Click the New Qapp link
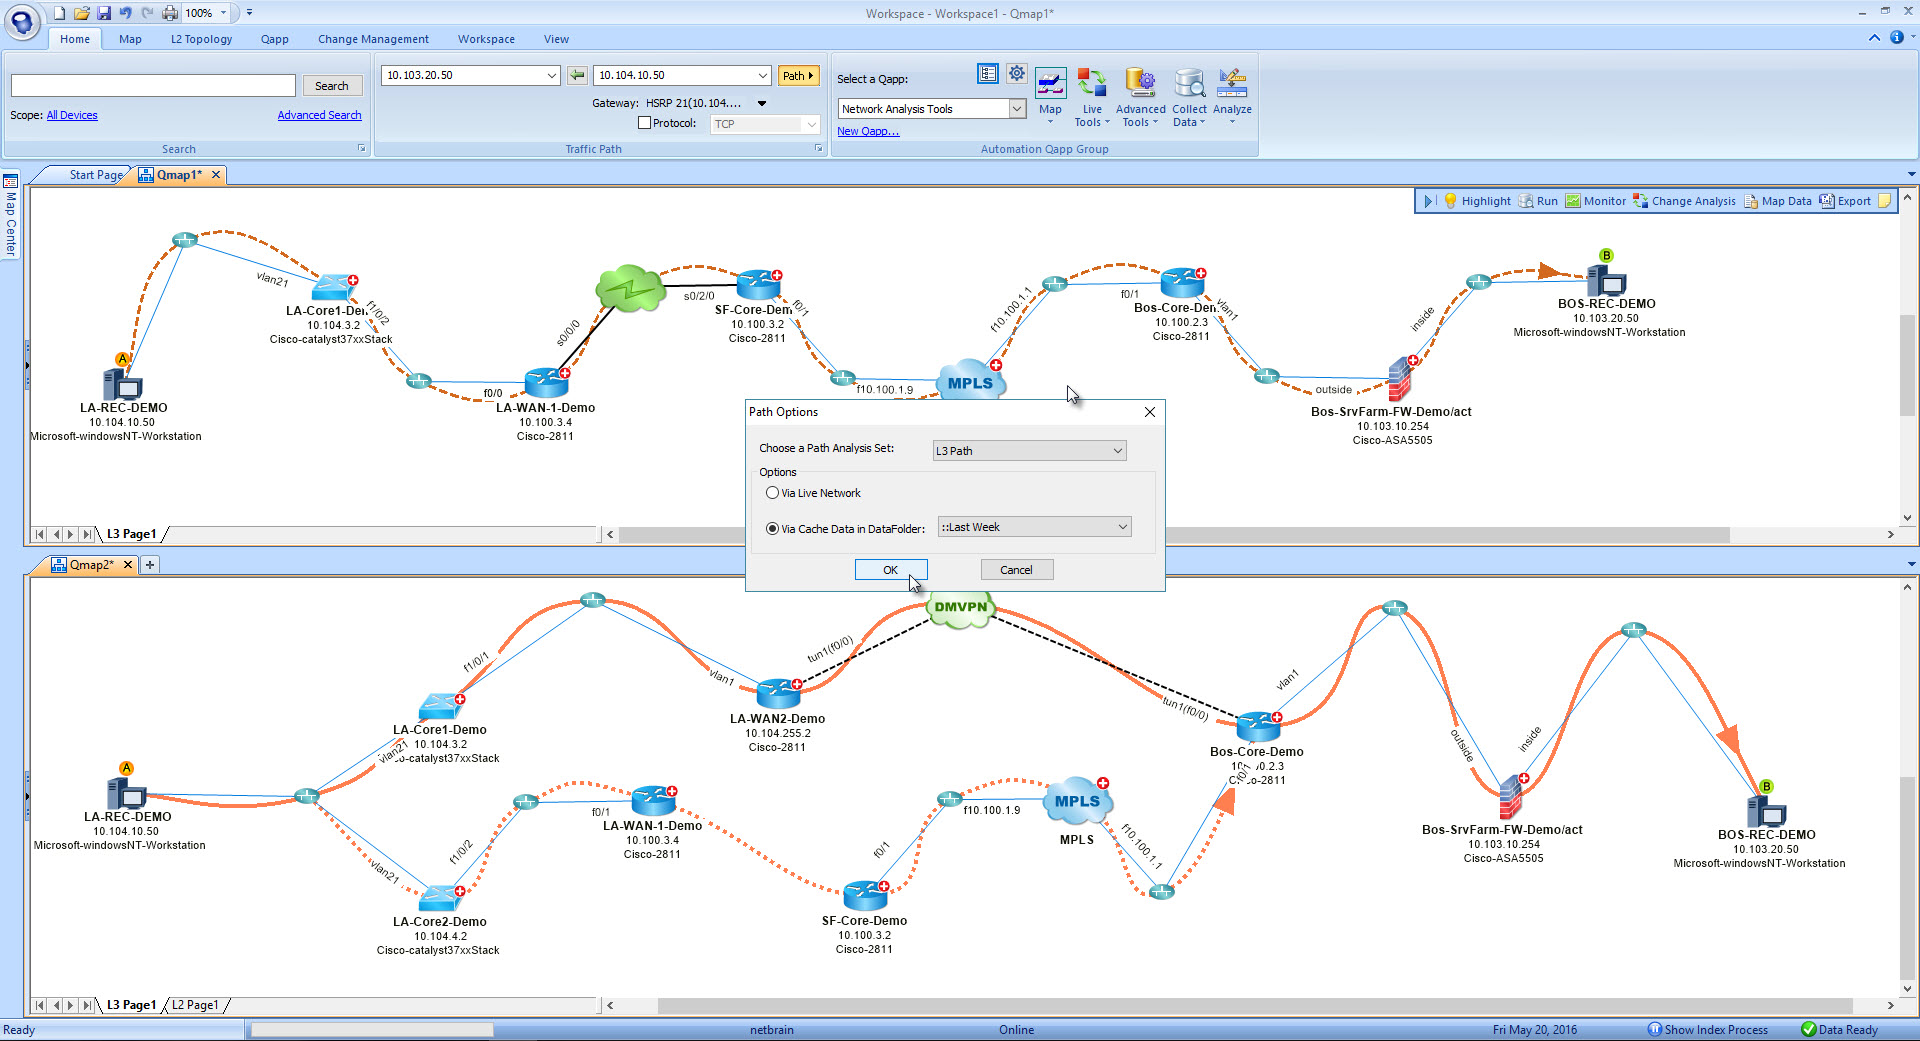 [x=866, y=130]
